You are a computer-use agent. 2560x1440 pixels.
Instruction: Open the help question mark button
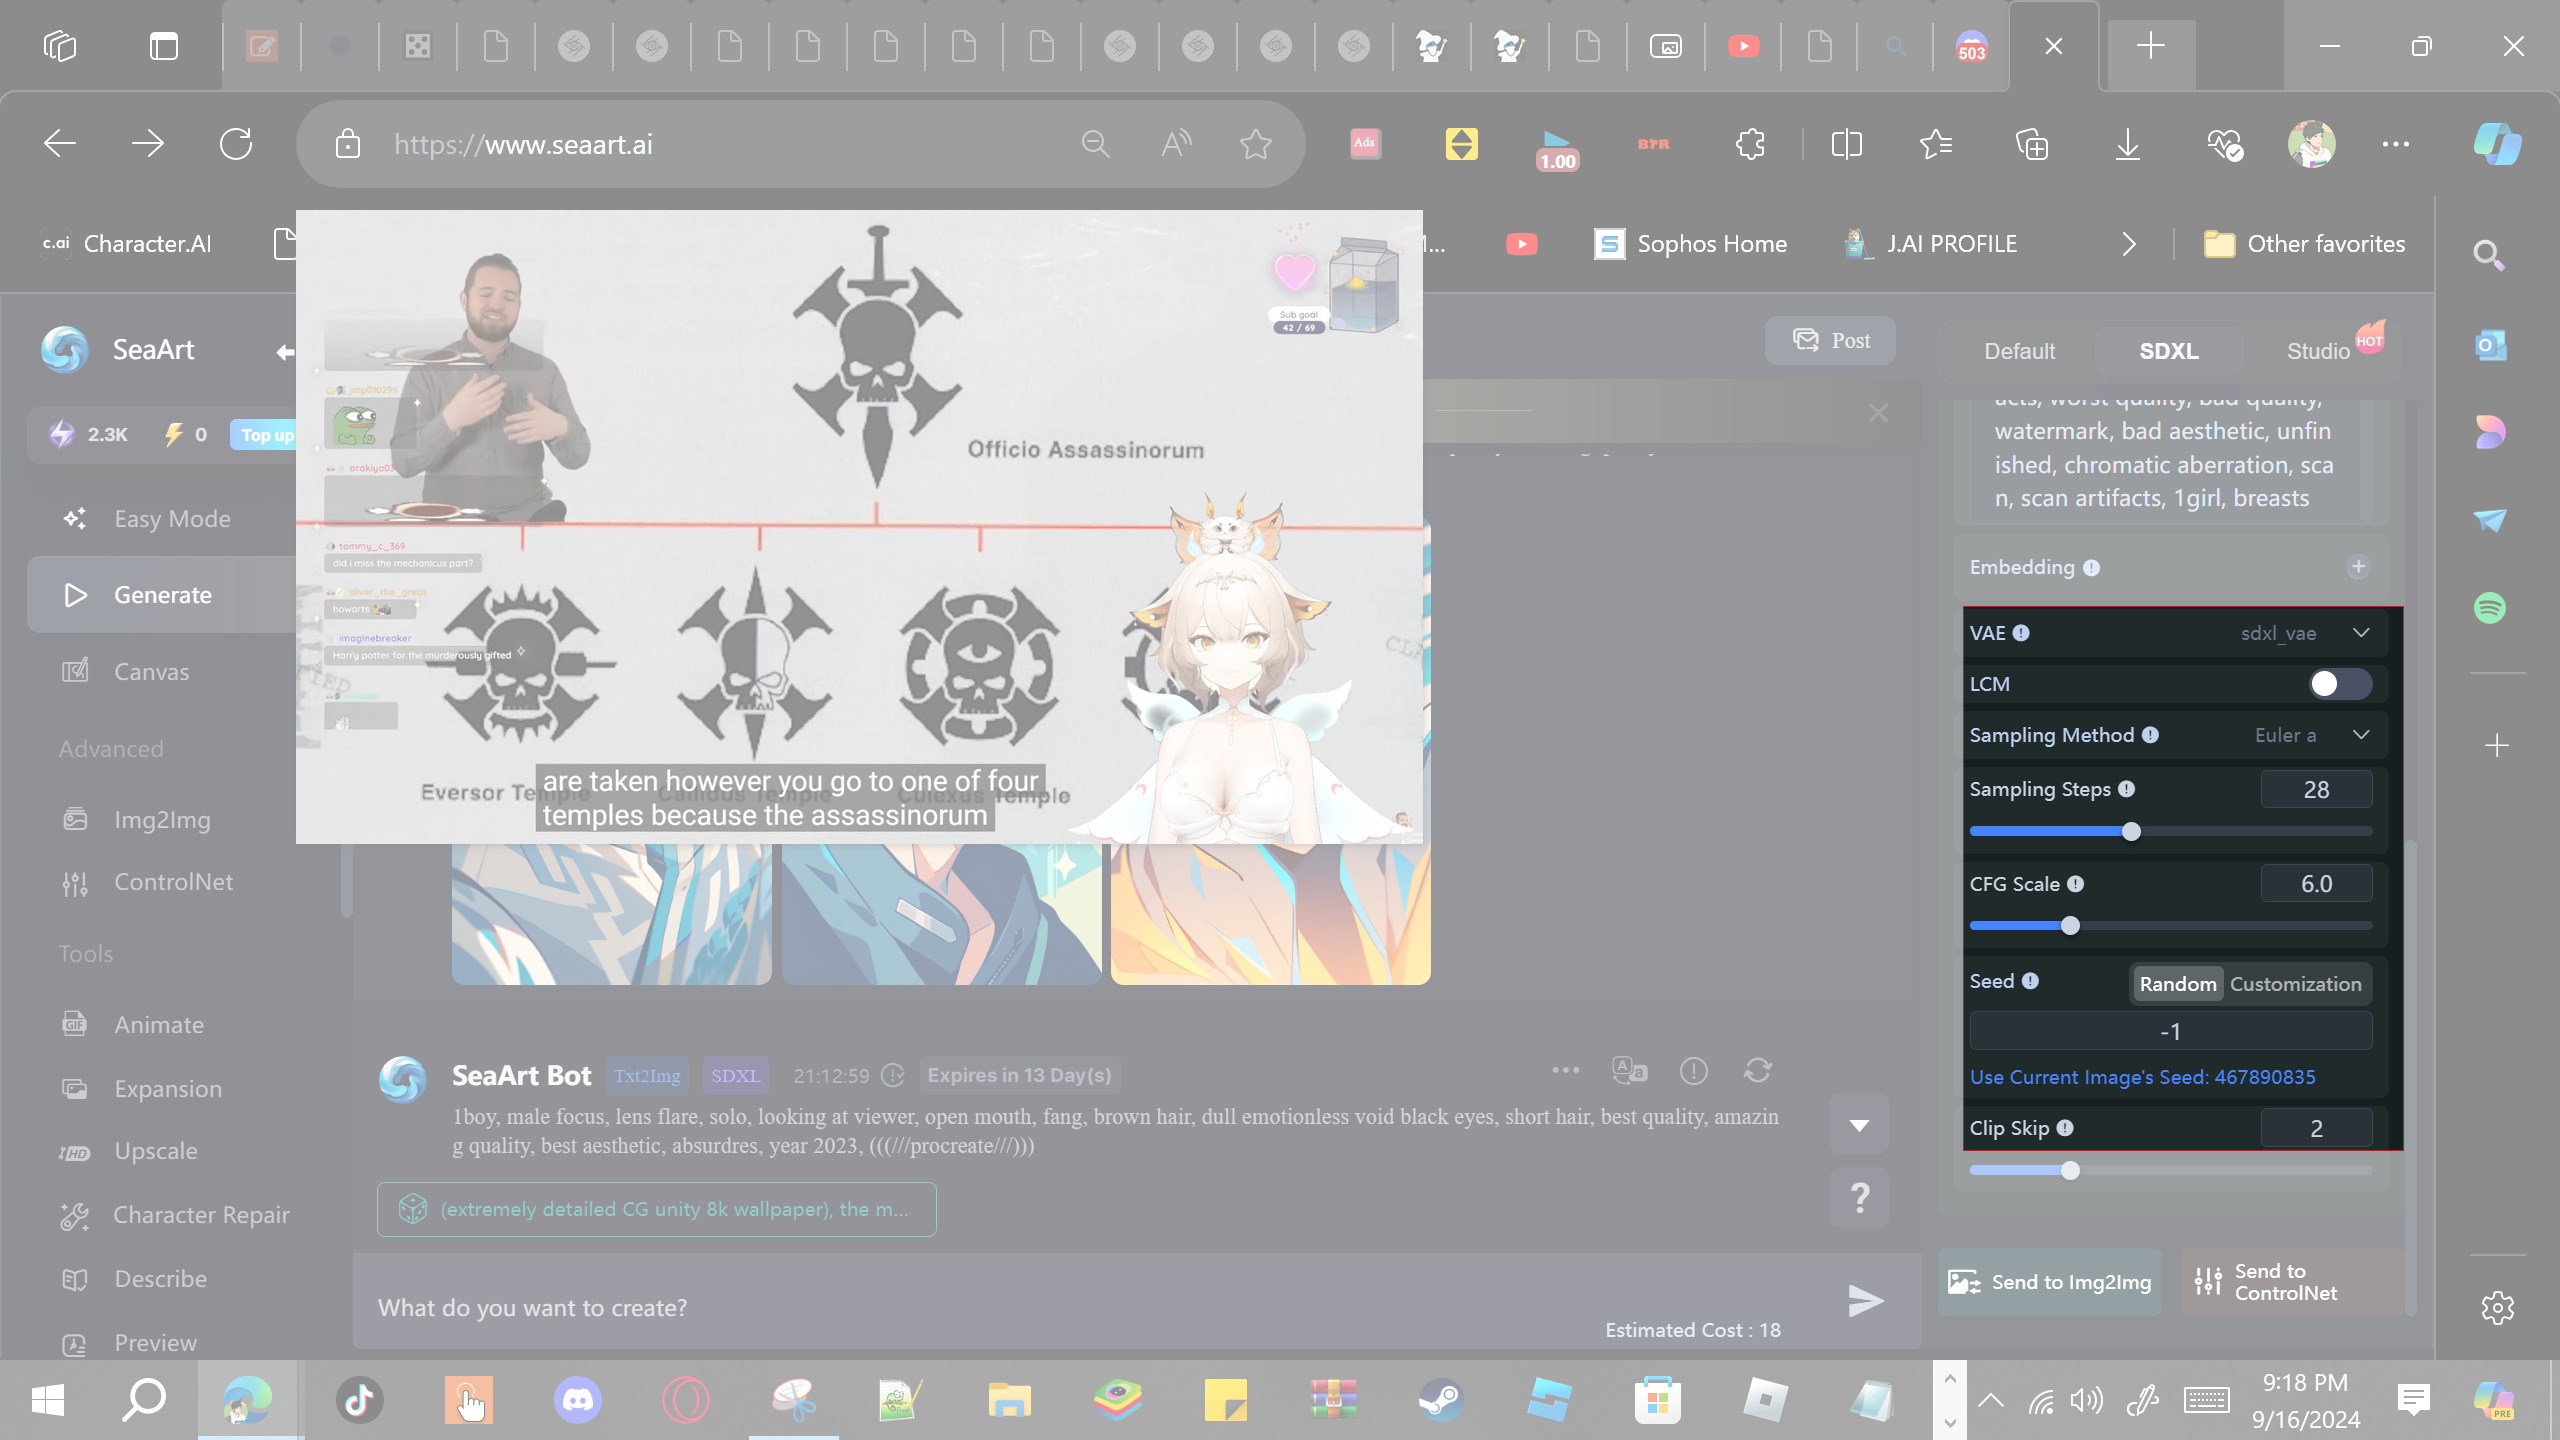[1859, 1198]
